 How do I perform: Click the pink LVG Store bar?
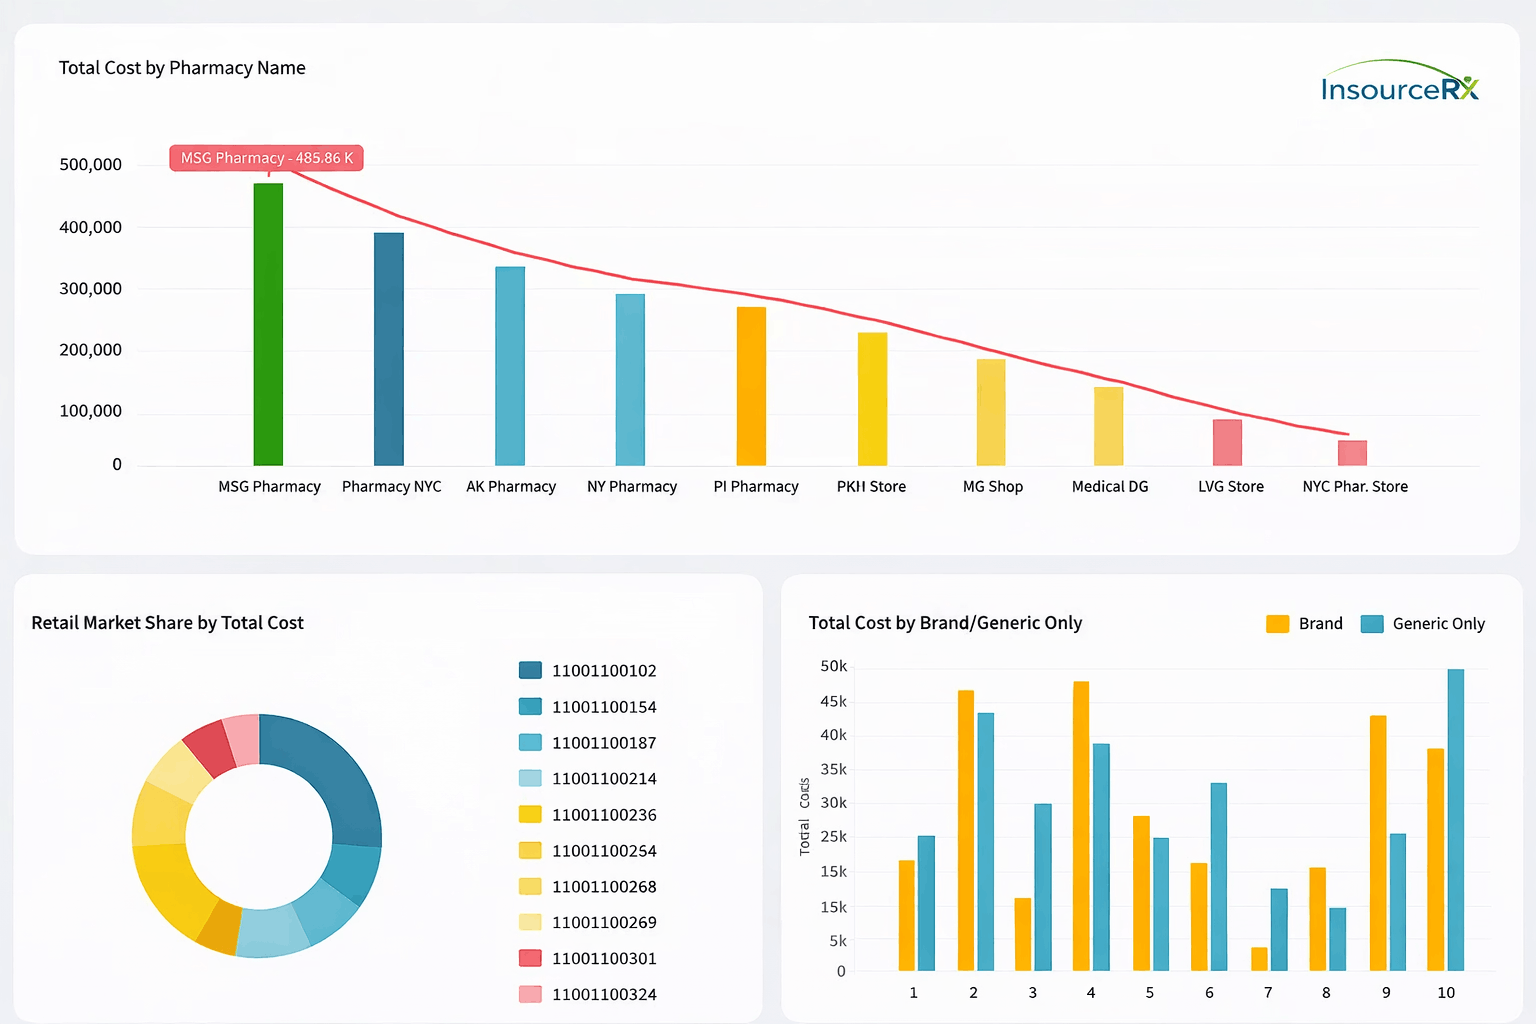1227,442
